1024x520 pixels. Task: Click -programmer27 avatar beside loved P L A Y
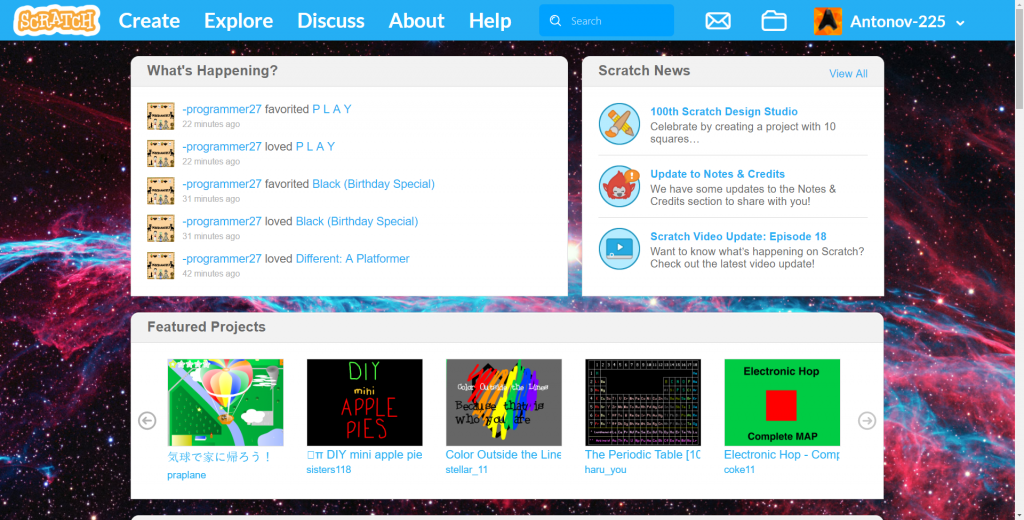click(161, 154)
